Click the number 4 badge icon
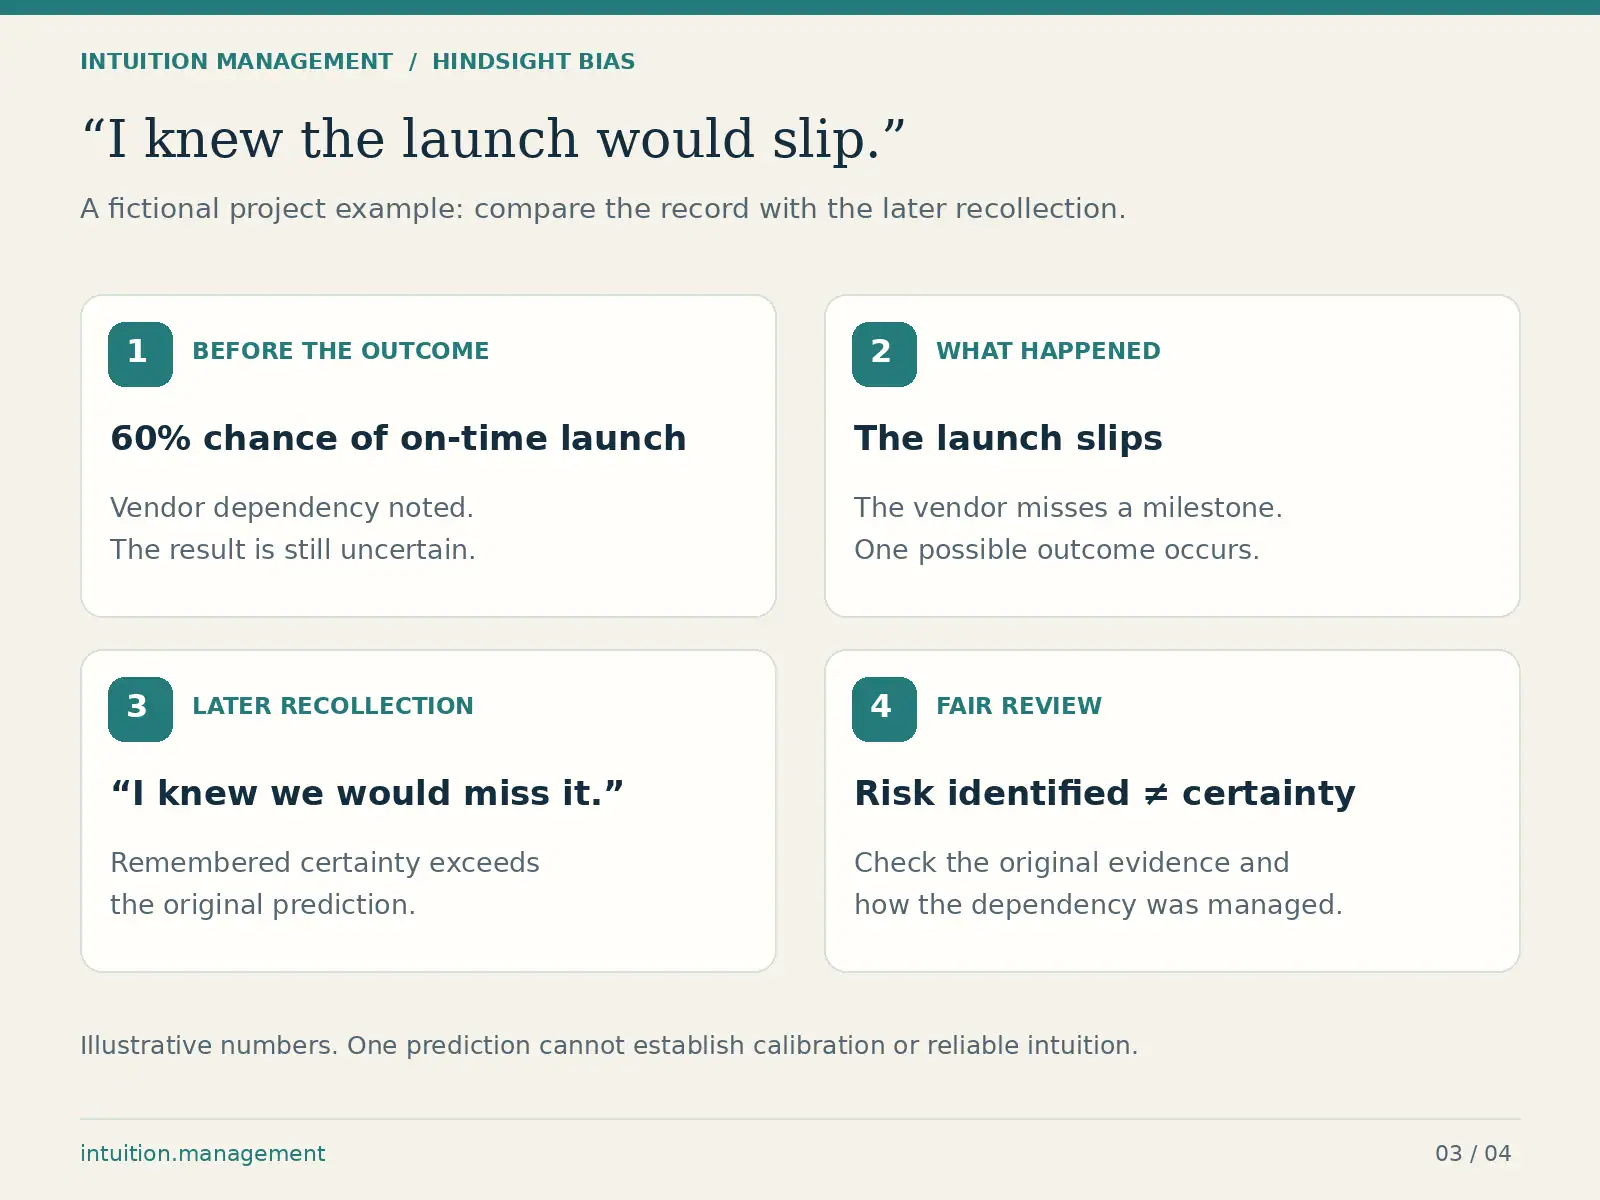The image size is (1600, 1200). [884, 709]
